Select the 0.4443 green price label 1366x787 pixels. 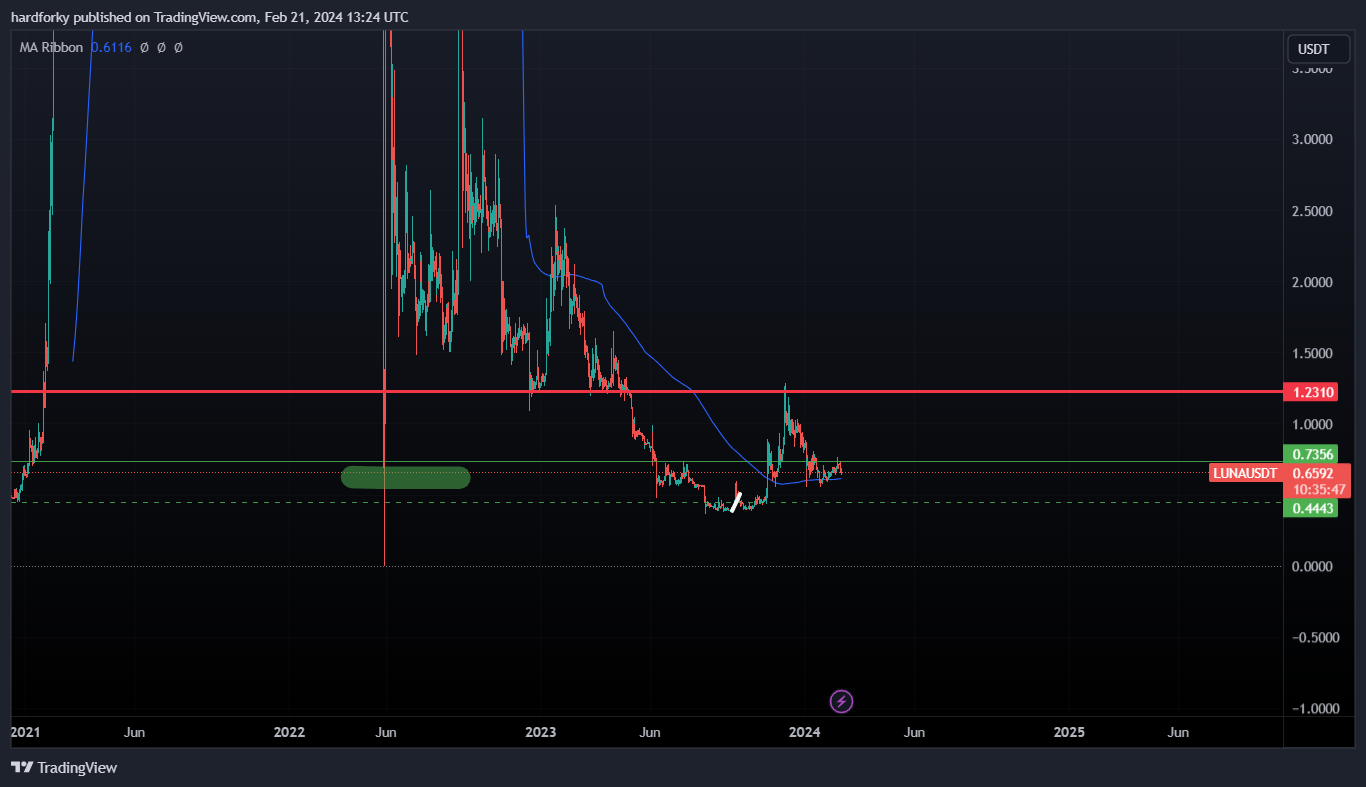point(1312,508)
